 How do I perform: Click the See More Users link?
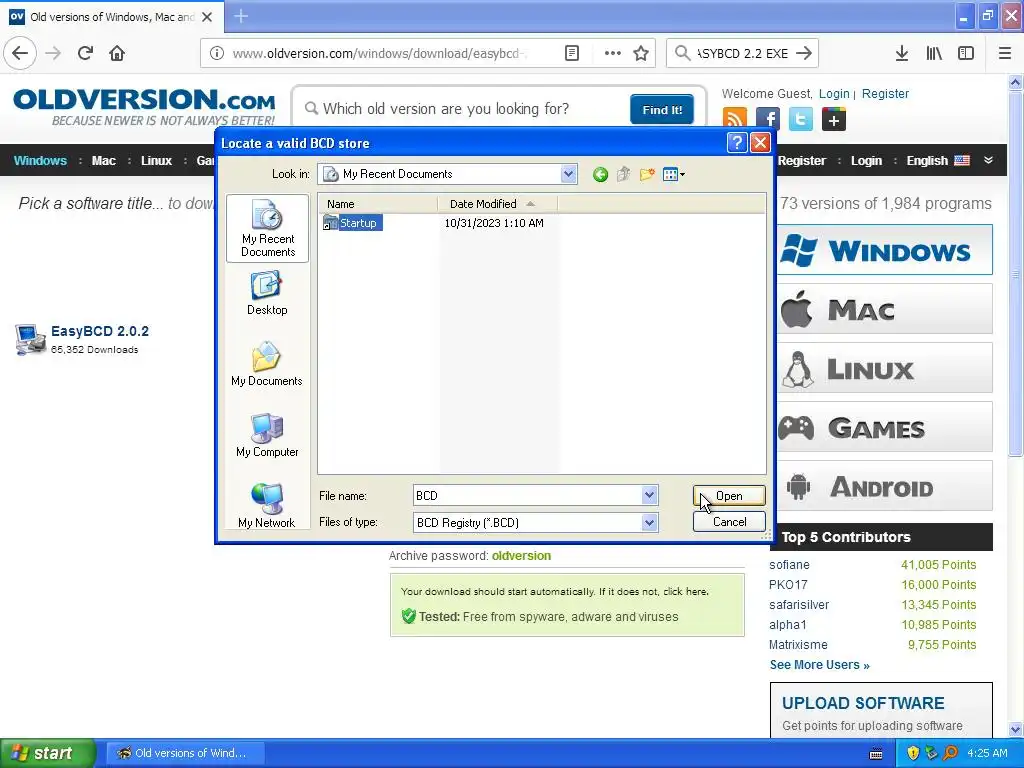pyautogui.click(x=820, y=665)
